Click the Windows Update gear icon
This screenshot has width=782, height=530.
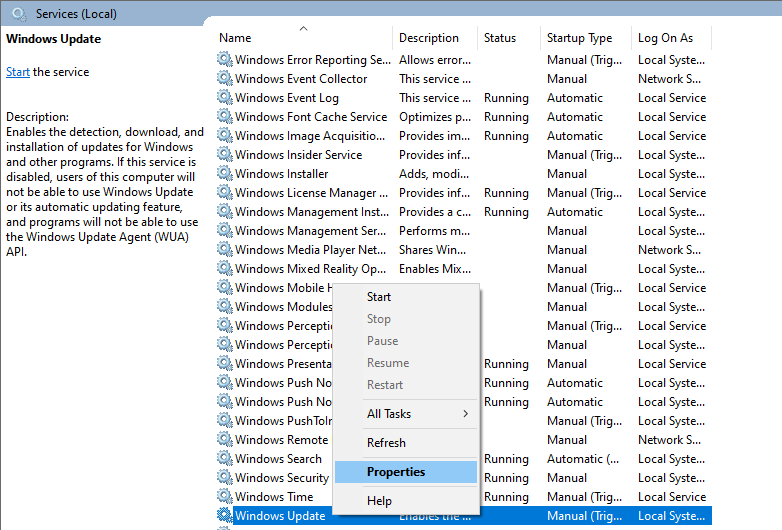pyautogui.click(x=225, y=515)
